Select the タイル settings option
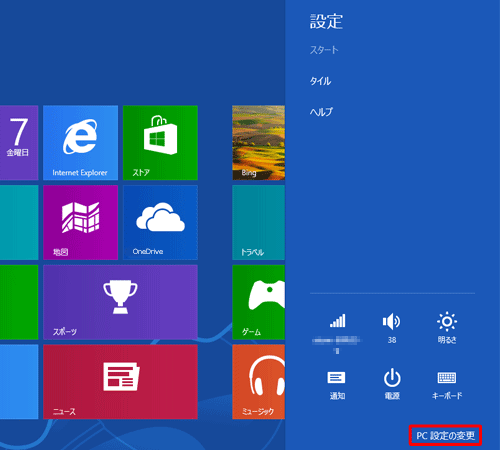The height and width of the screenshot is (450, 500). 320,81
